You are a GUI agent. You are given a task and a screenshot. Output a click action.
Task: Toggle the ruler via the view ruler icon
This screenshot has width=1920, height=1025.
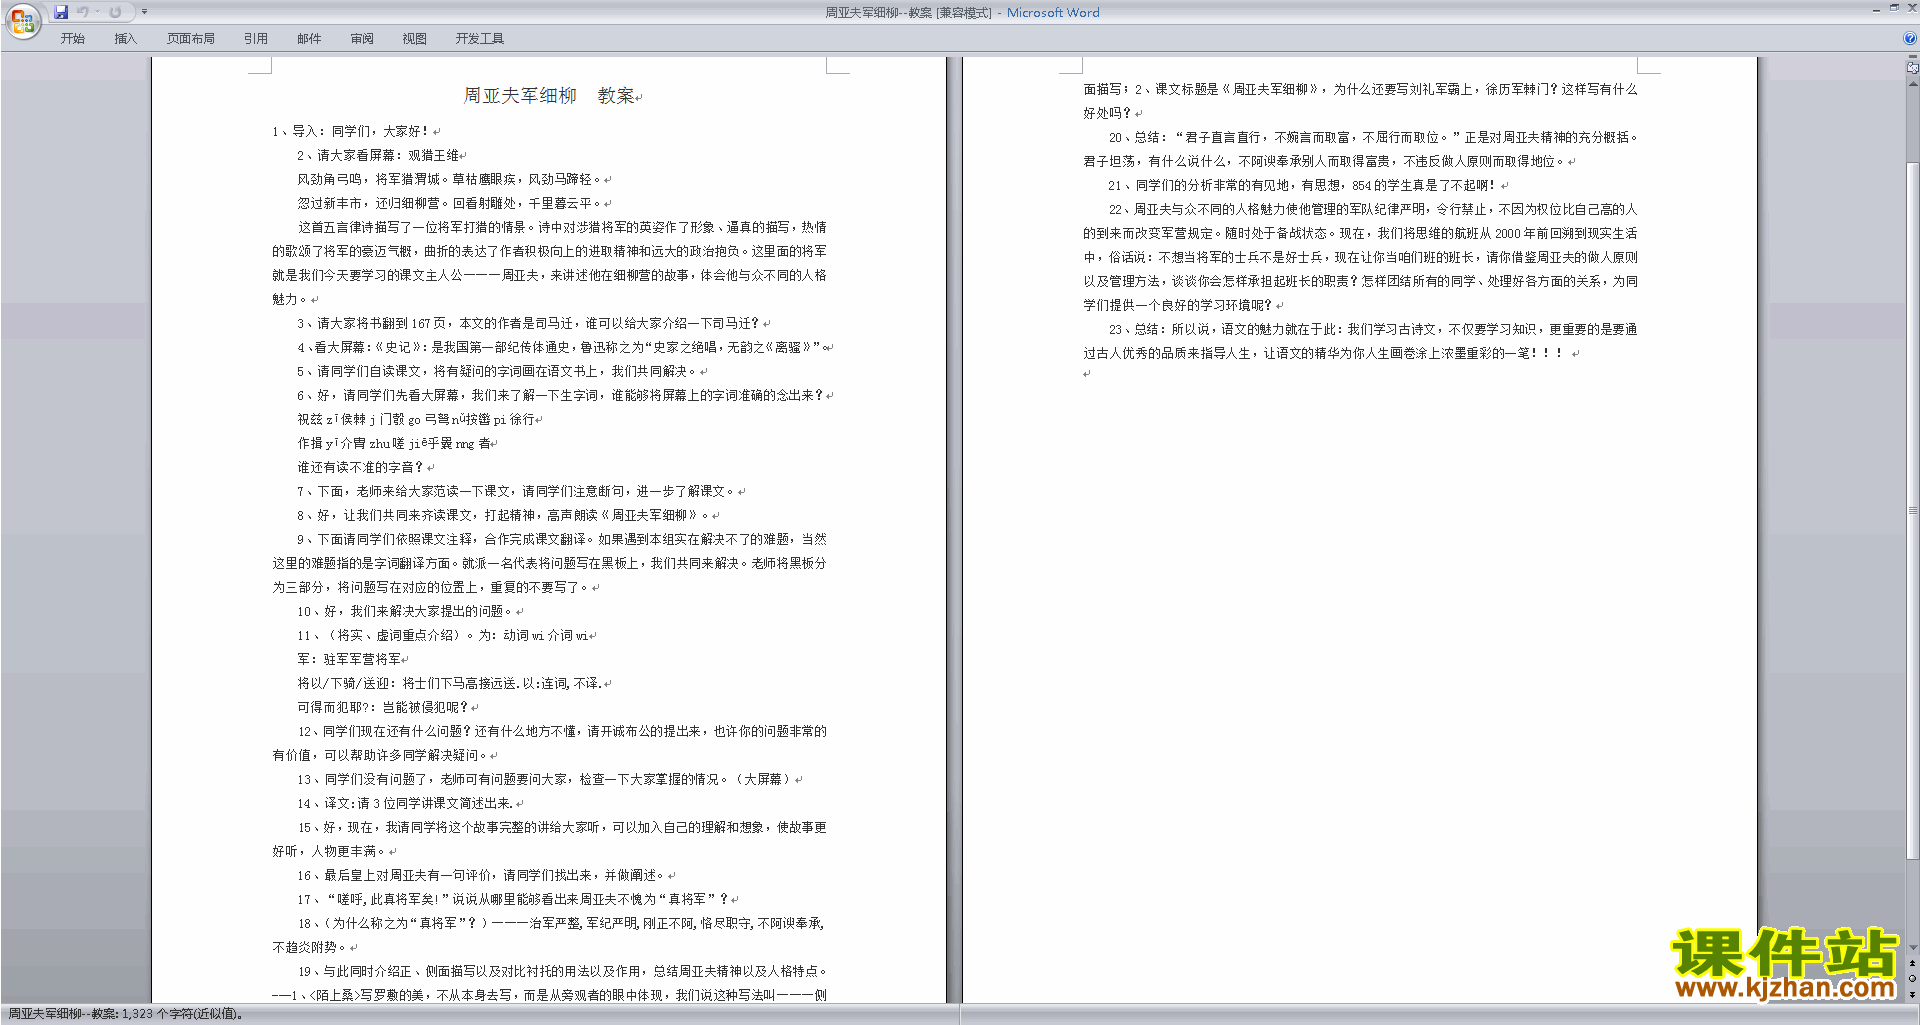coord(1912,68)
